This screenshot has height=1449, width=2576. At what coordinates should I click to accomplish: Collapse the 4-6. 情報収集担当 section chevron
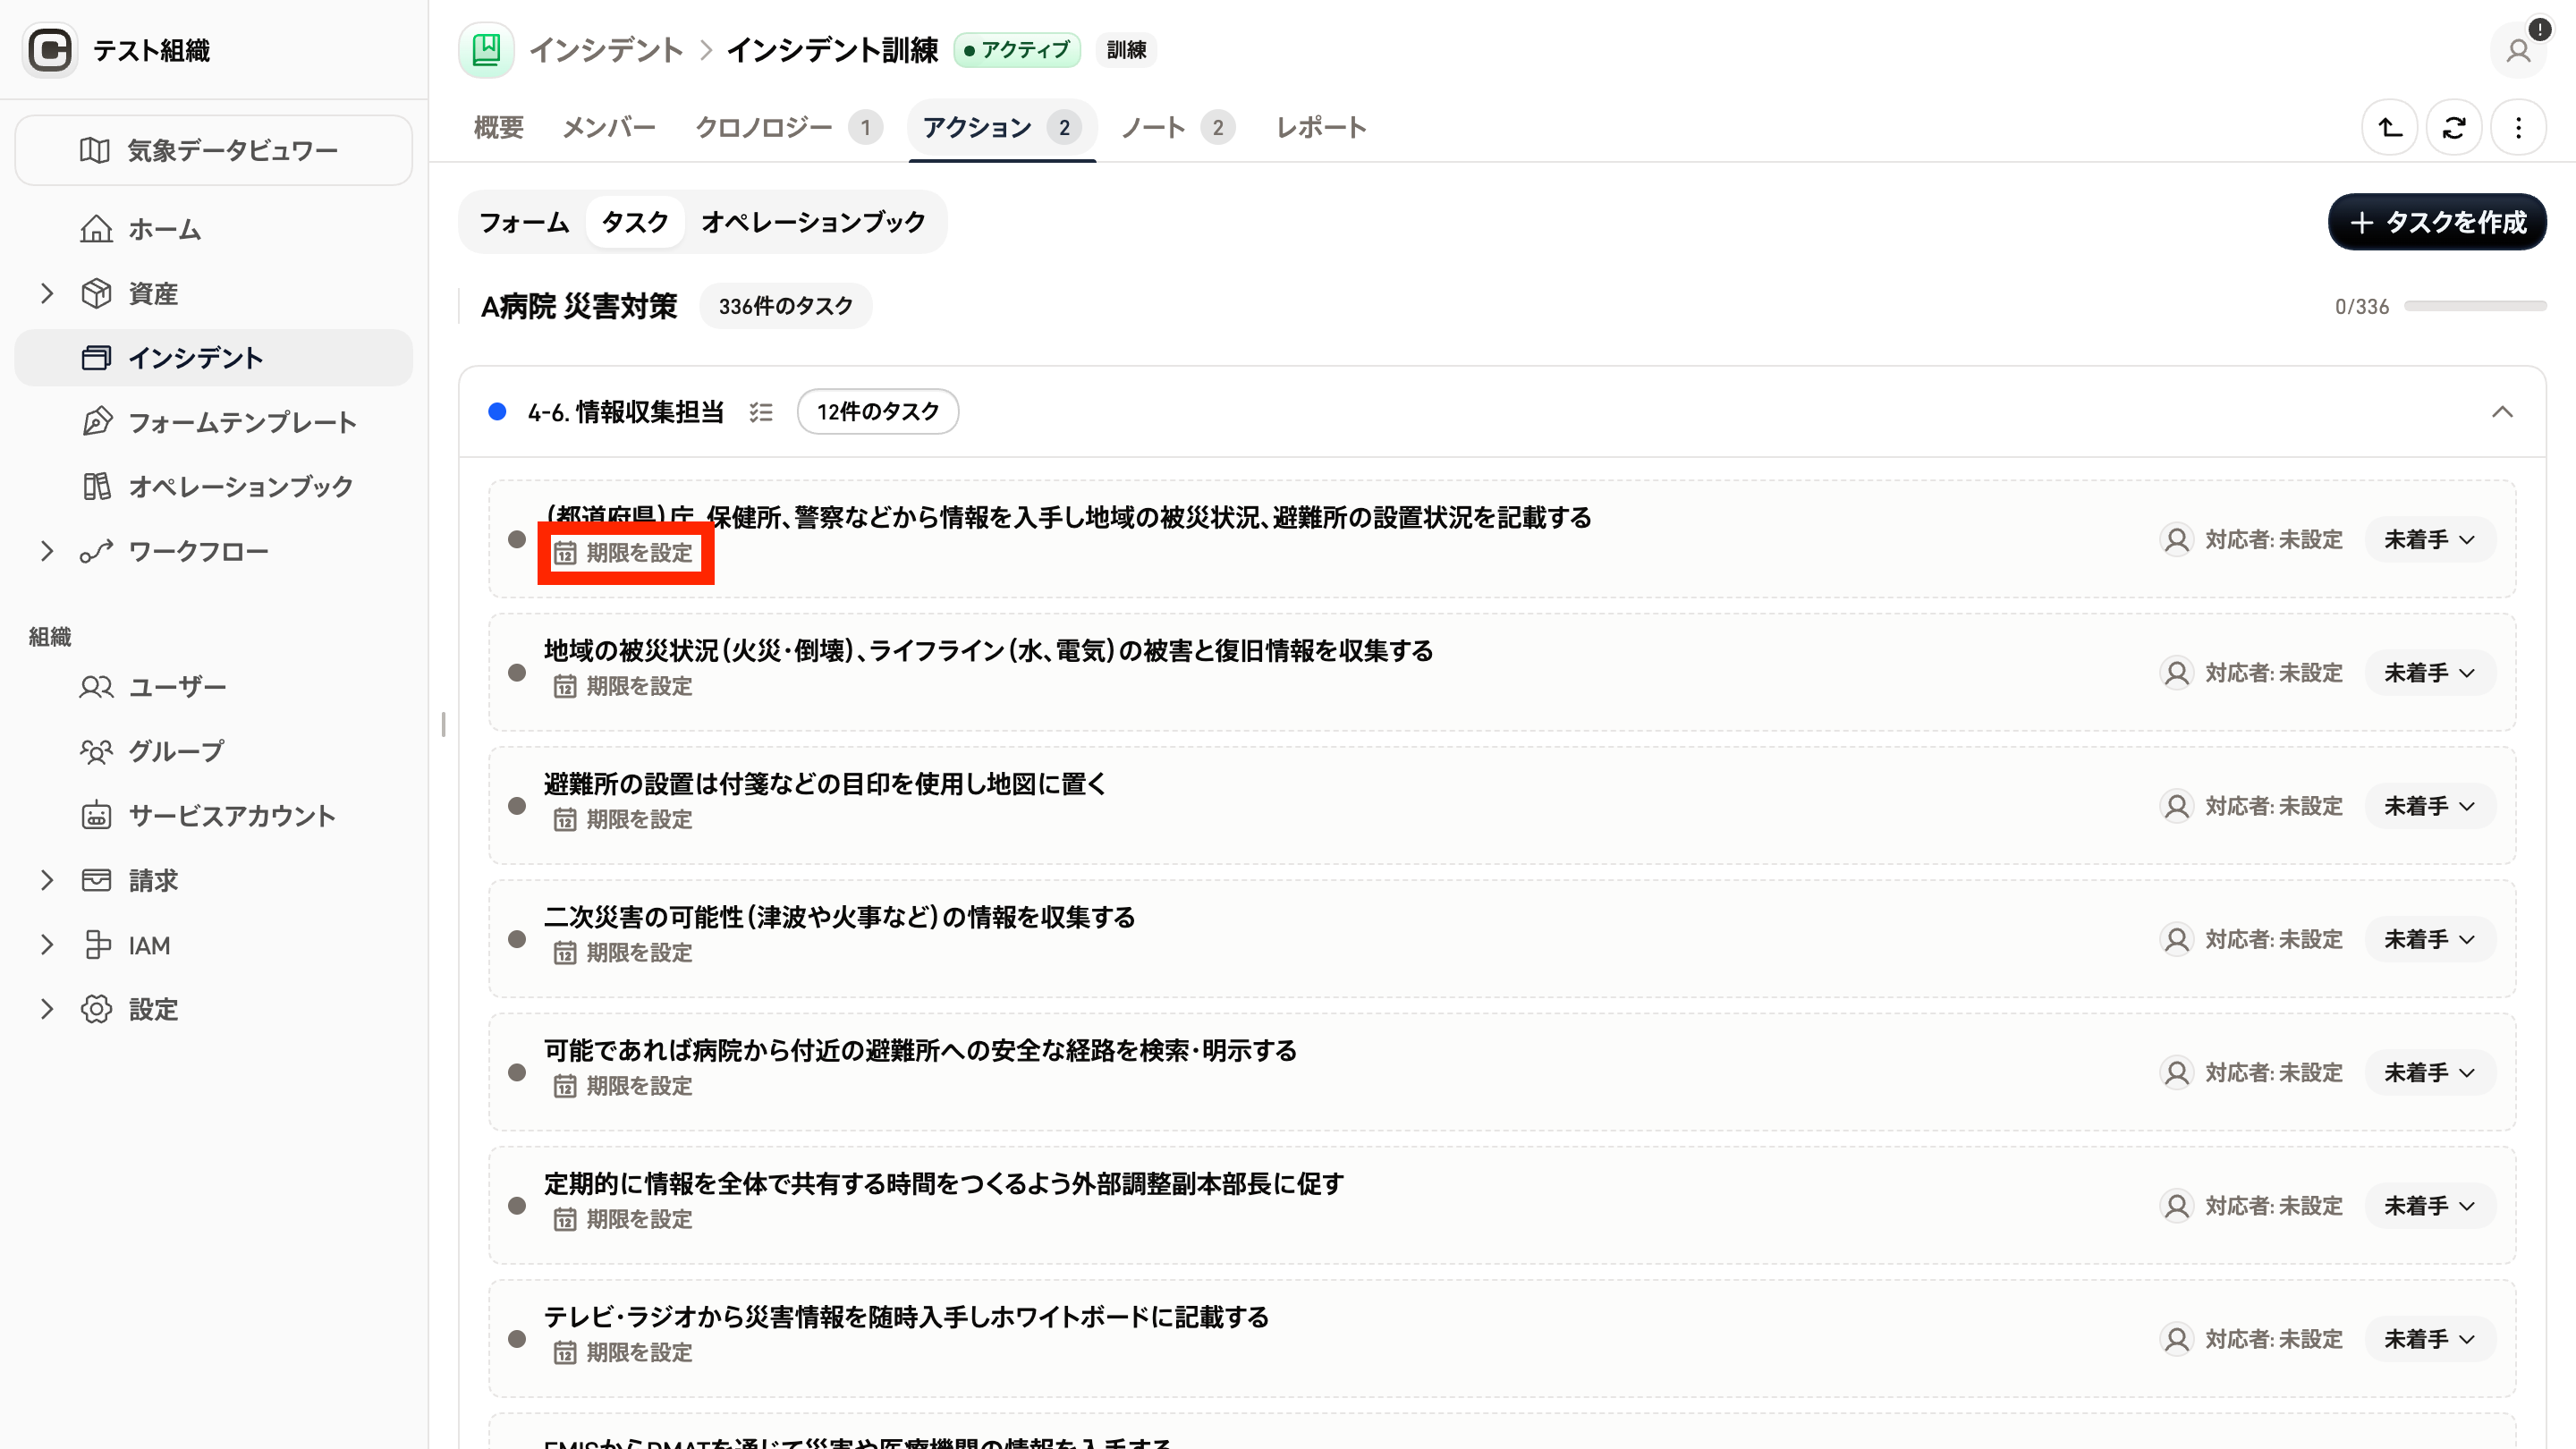(2502, 412)
